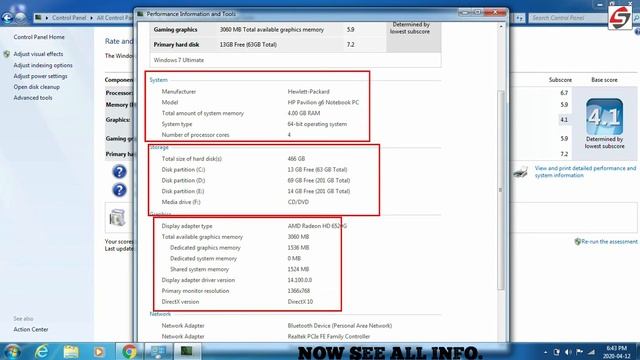
Task: Select the display driver version 14.100.0.0
Action: [300, 280]
